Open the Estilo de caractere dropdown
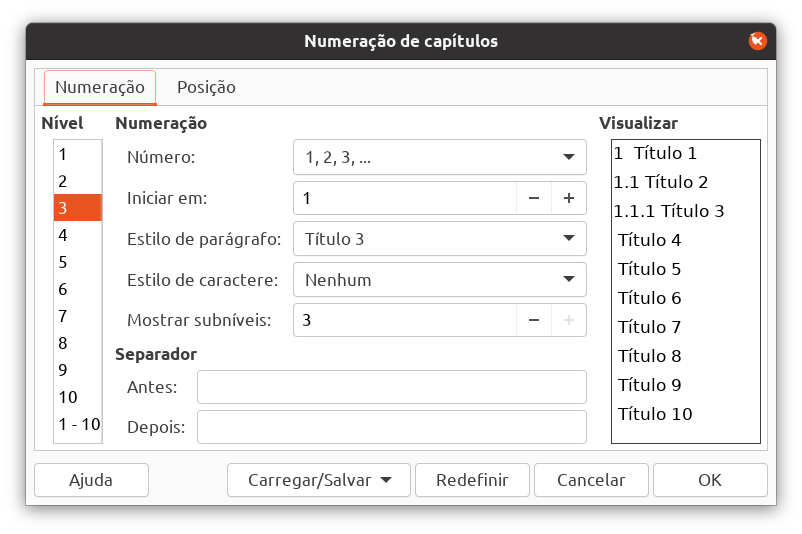 439,279
